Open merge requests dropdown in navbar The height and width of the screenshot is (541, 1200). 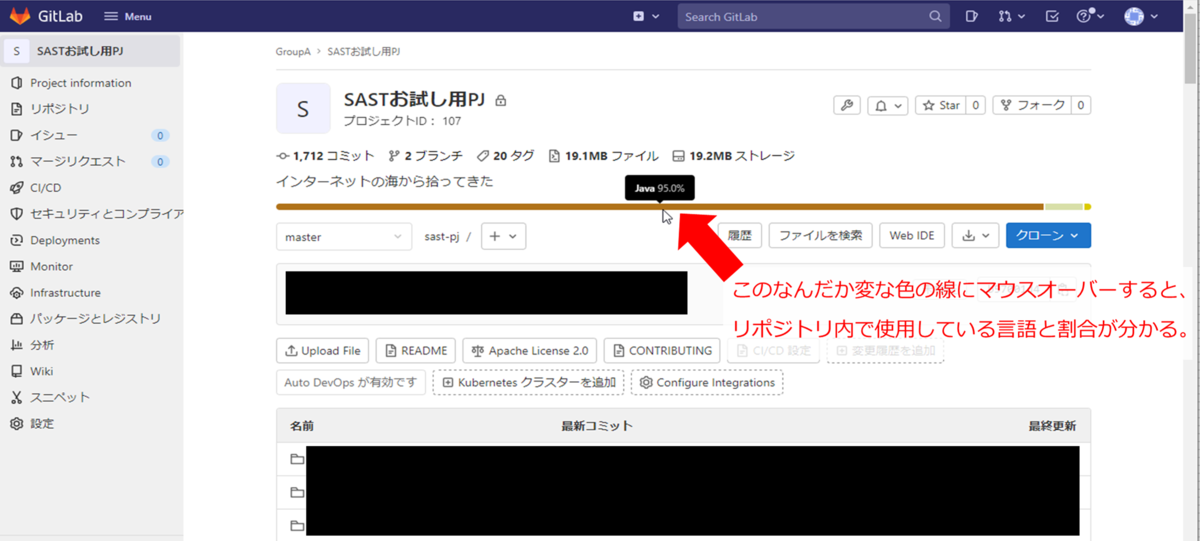1010,17
